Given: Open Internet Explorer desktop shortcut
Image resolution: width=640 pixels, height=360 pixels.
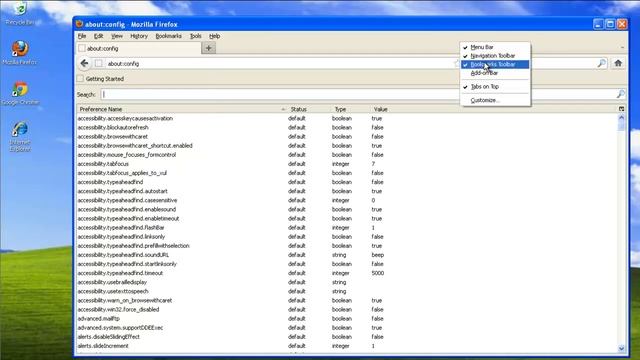Looking at the screenshot, I should pos(20,136).
